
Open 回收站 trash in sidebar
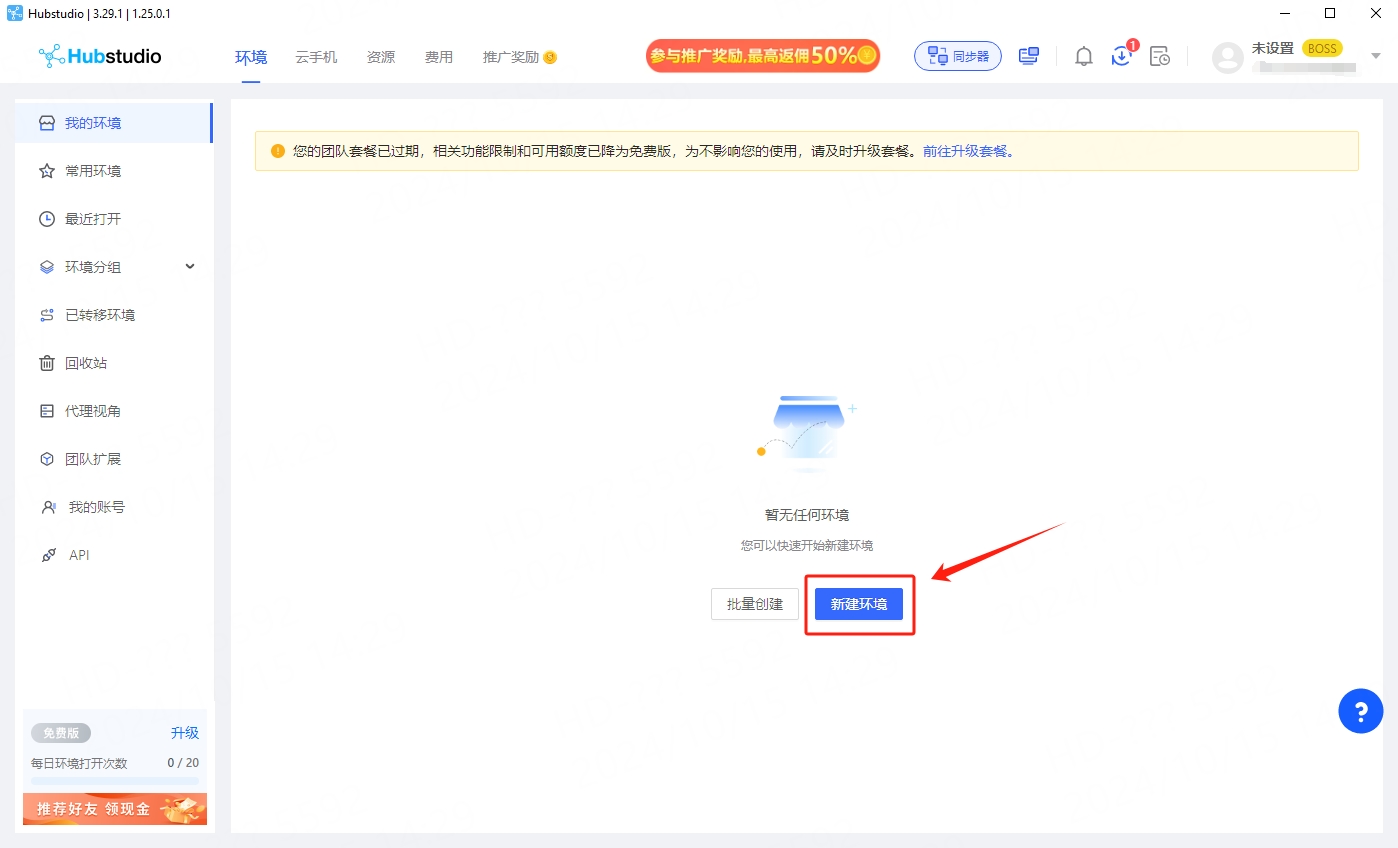click(86, 363)
